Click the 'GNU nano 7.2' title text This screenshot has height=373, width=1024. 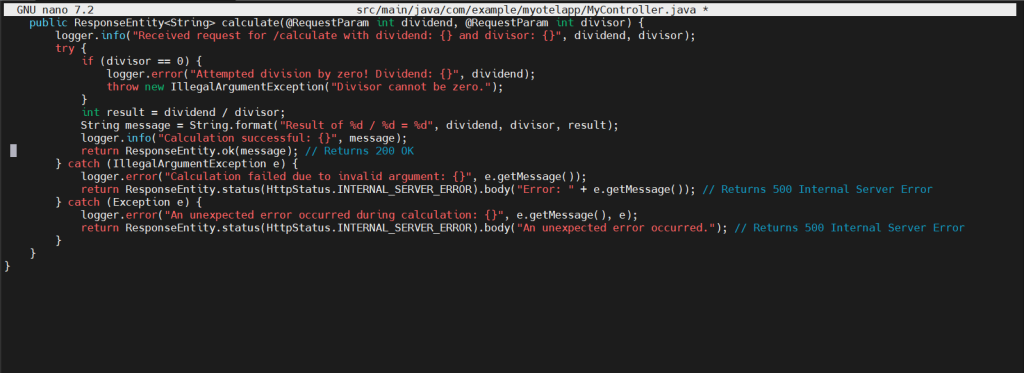tap(55, 10)
